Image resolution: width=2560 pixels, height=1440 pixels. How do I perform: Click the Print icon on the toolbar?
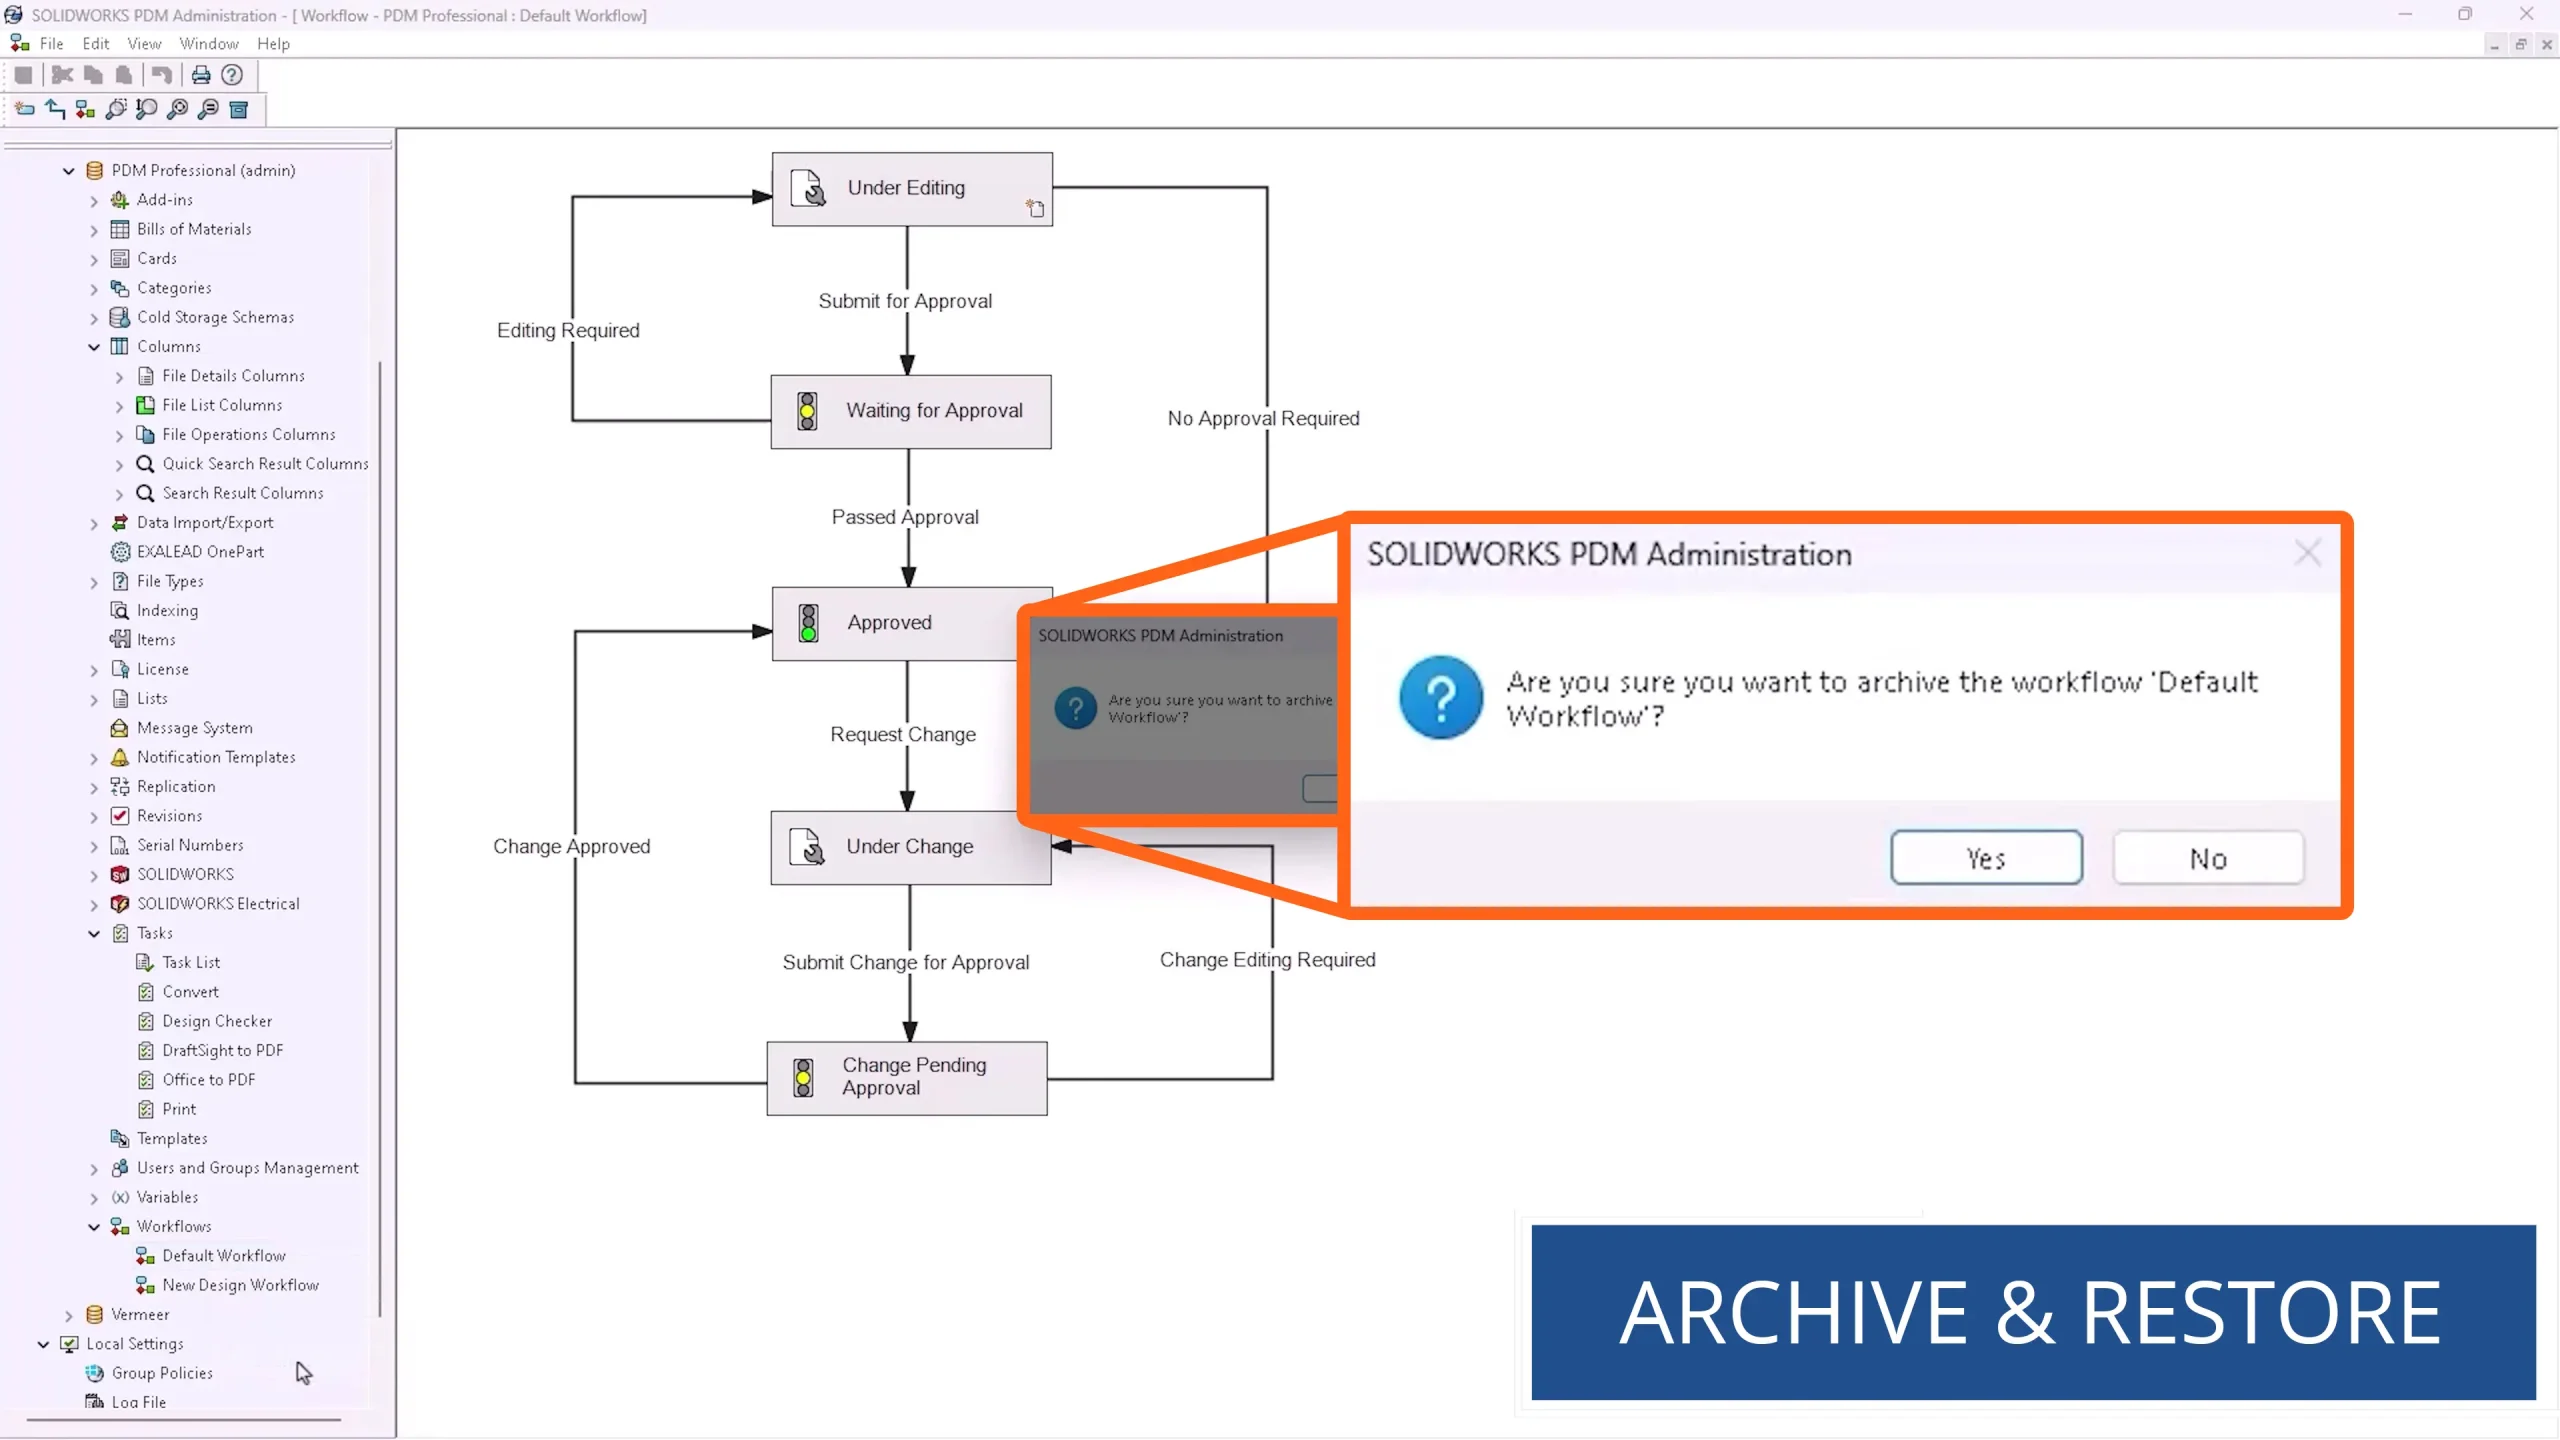(200, 75)
